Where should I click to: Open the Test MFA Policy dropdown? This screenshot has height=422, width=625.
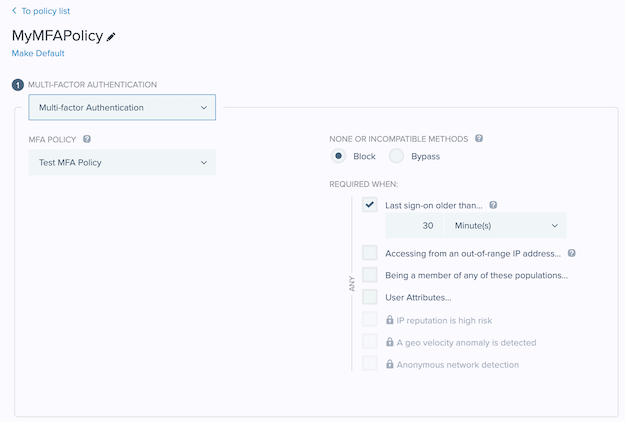pos(122,162)
